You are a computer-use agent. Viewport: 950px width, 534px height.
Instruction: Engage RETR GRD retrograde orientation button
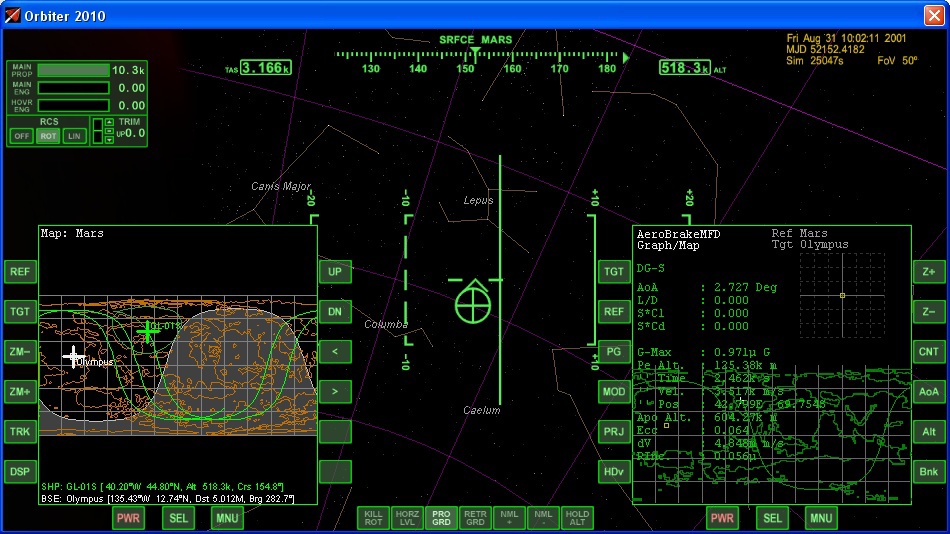(x=475, y=517)
